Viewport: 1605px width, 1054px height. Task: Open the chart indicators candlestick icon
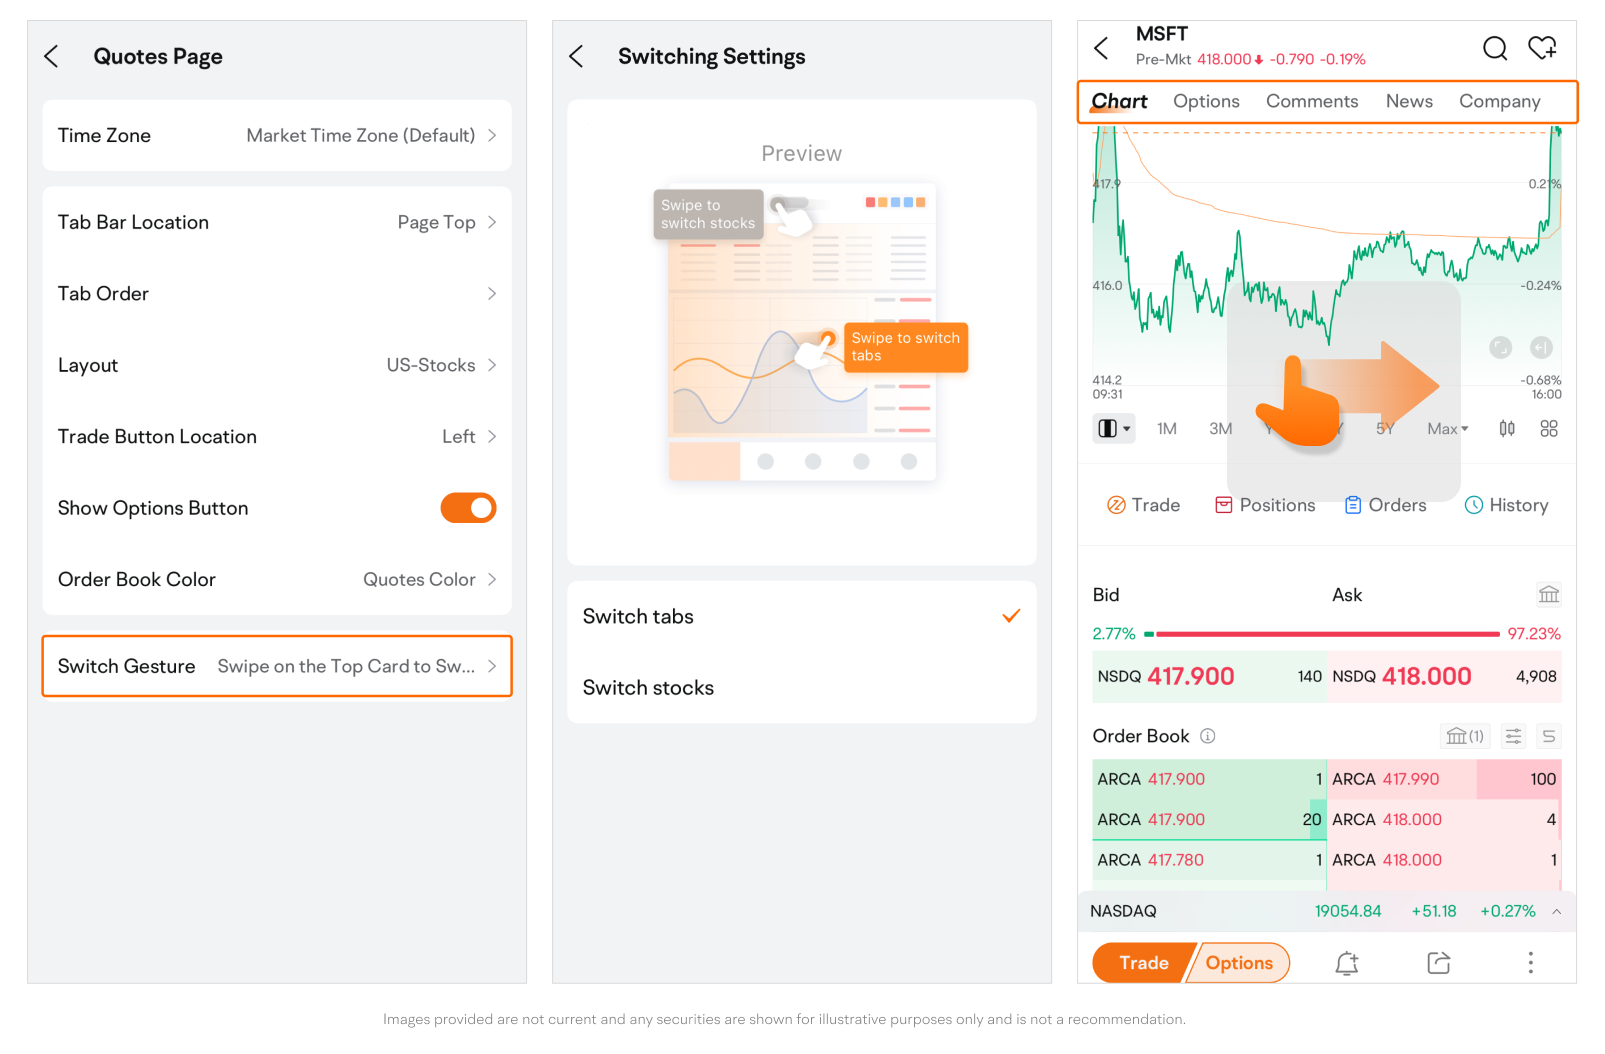(x=1506, y=429)
